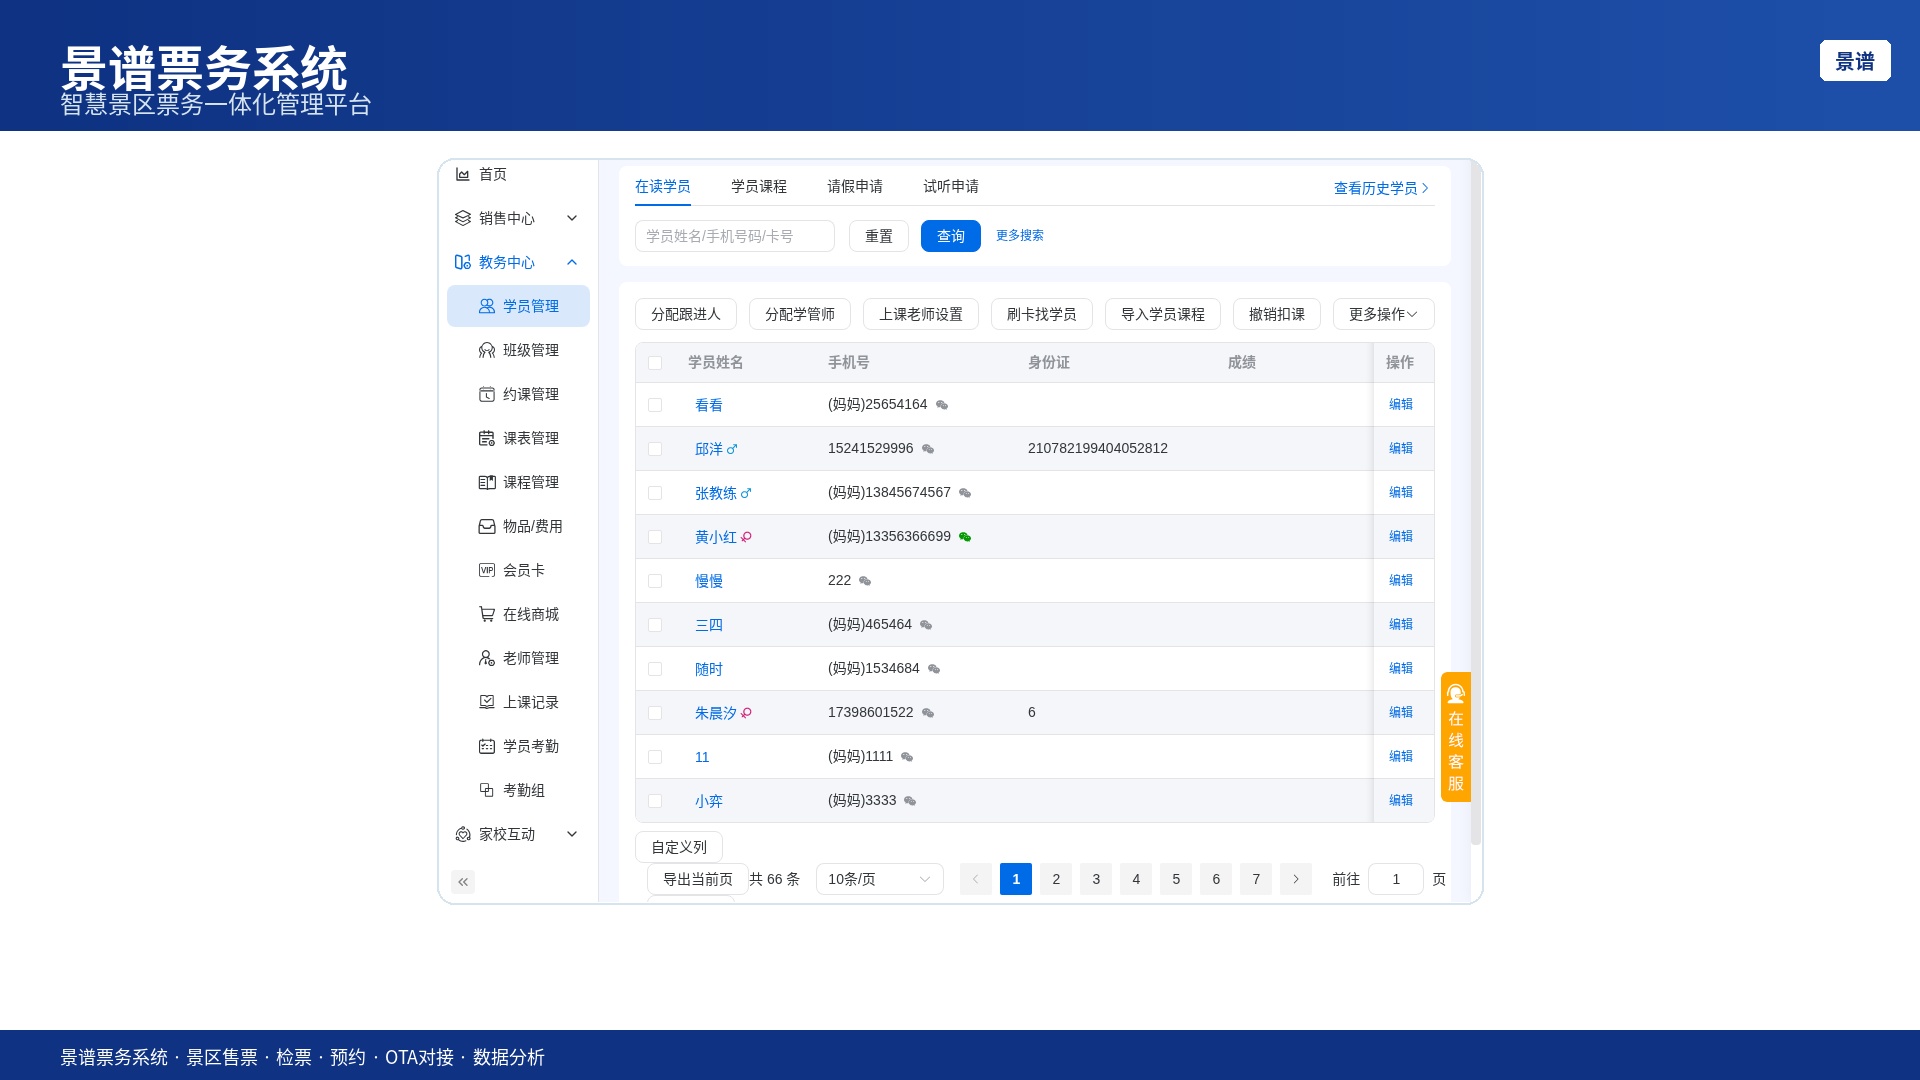Viewport: 1920px width, 1080px height.
Task: Collapse sidebar with double-arrow icon
Action: [463, 882]
